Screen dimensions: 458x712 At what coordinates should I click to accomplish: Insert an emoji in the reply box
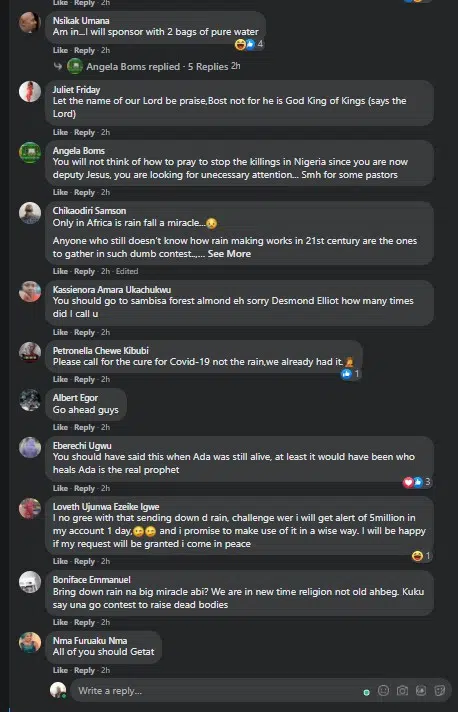click(384, 691)
